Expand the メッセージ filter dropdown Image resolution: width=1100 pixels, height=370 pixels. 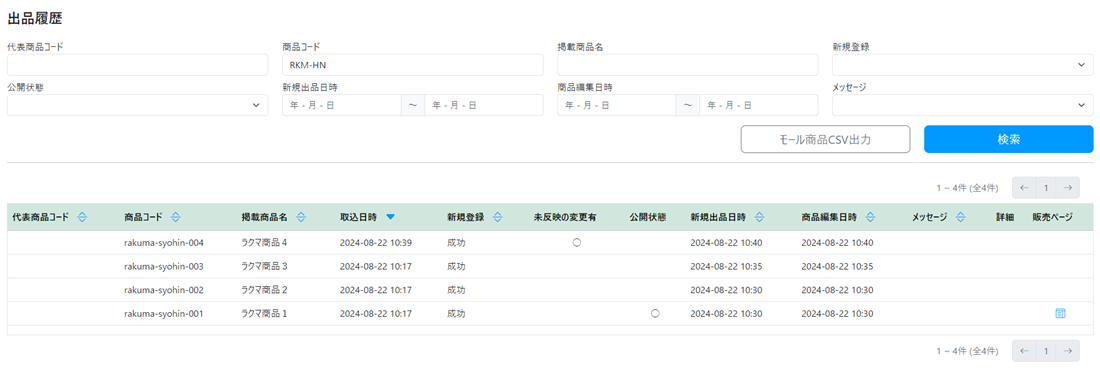click(x=962, y=105)
